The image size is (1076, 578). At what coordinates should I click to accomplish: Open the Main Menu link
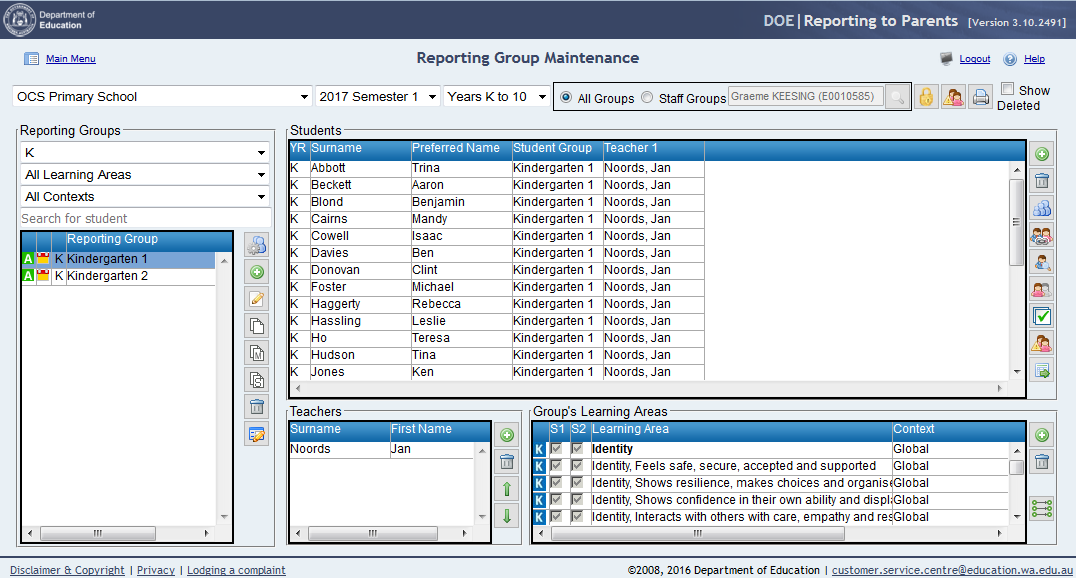tap(70, 59)
